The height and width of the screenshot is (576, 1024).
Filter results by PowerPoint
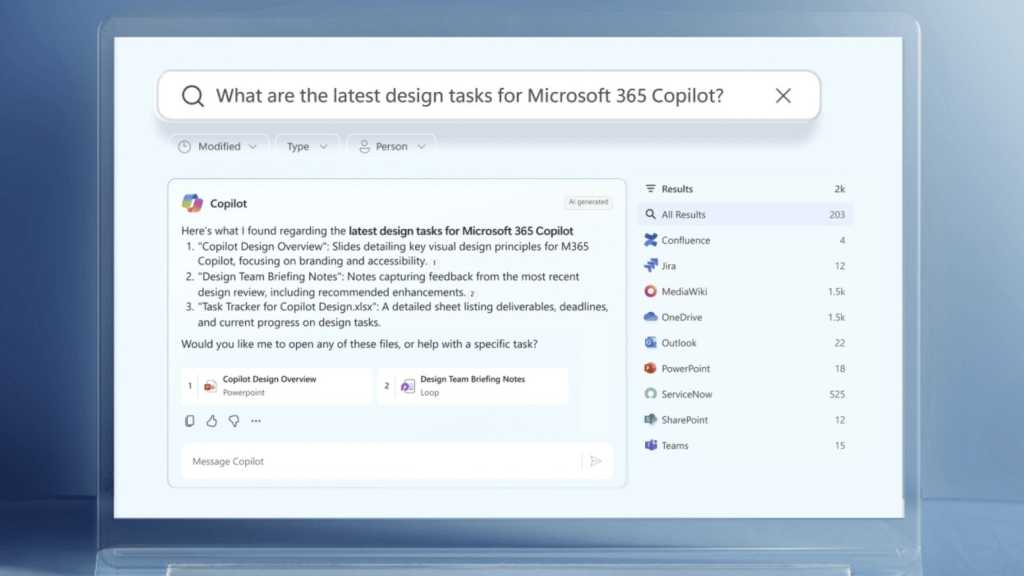[744, 368]
